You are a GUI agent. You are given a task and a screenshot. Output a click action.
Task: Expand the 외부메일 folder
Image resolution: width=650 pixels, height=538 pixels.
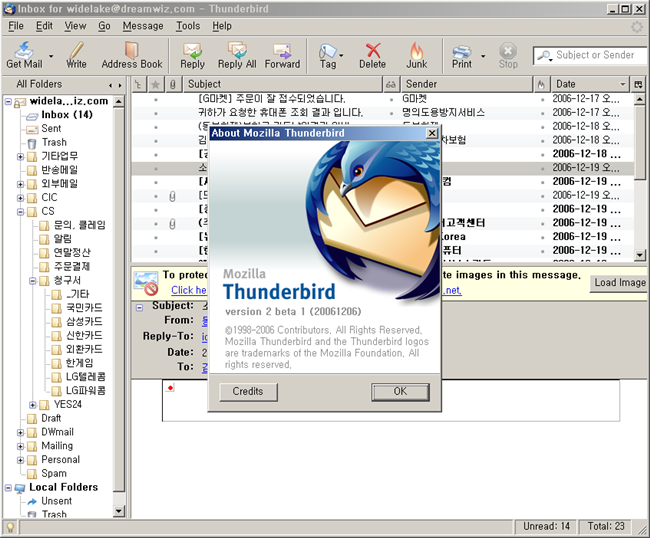pos(20,184)
